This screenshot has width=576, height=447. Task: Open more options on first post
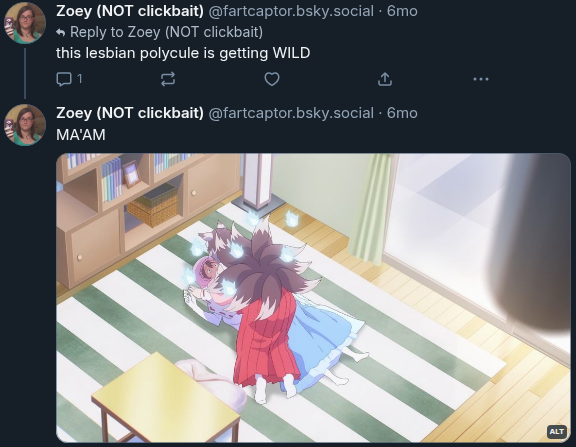[x=481, y=79]
